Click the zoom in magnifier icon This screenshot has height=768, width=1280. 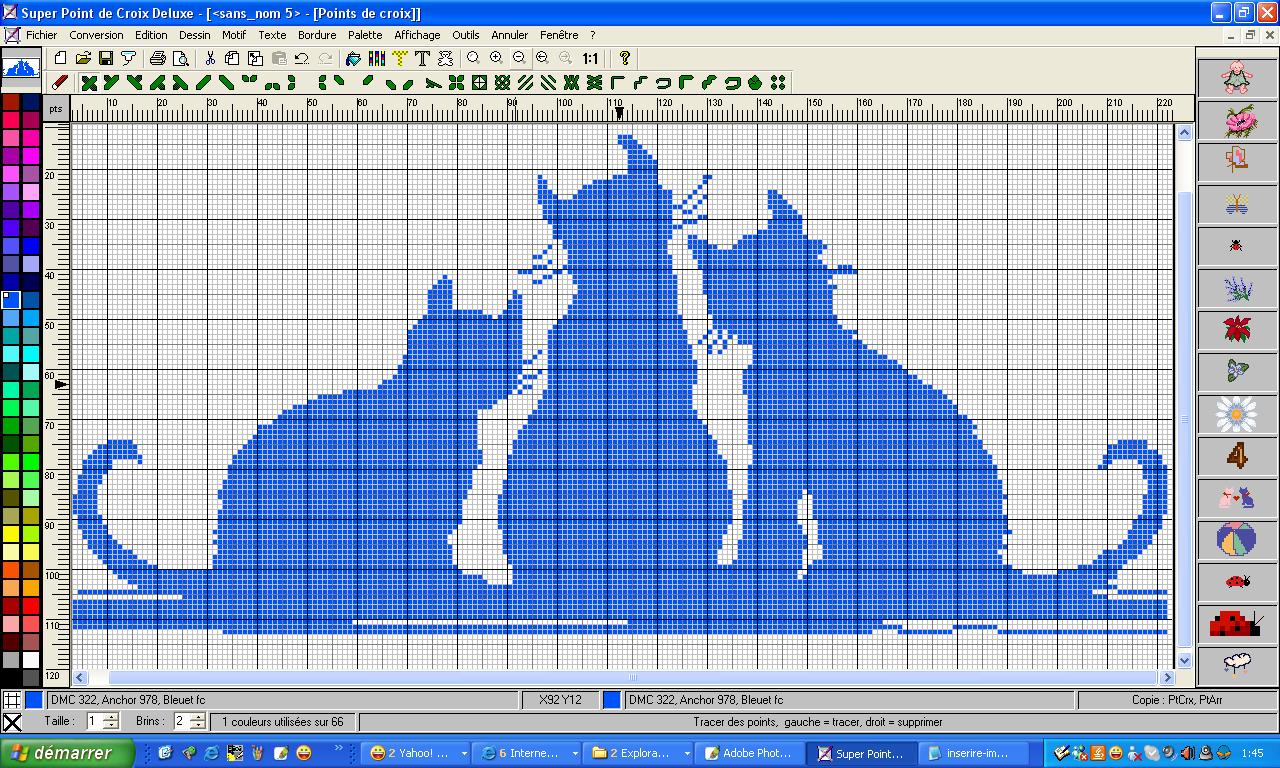496,58
